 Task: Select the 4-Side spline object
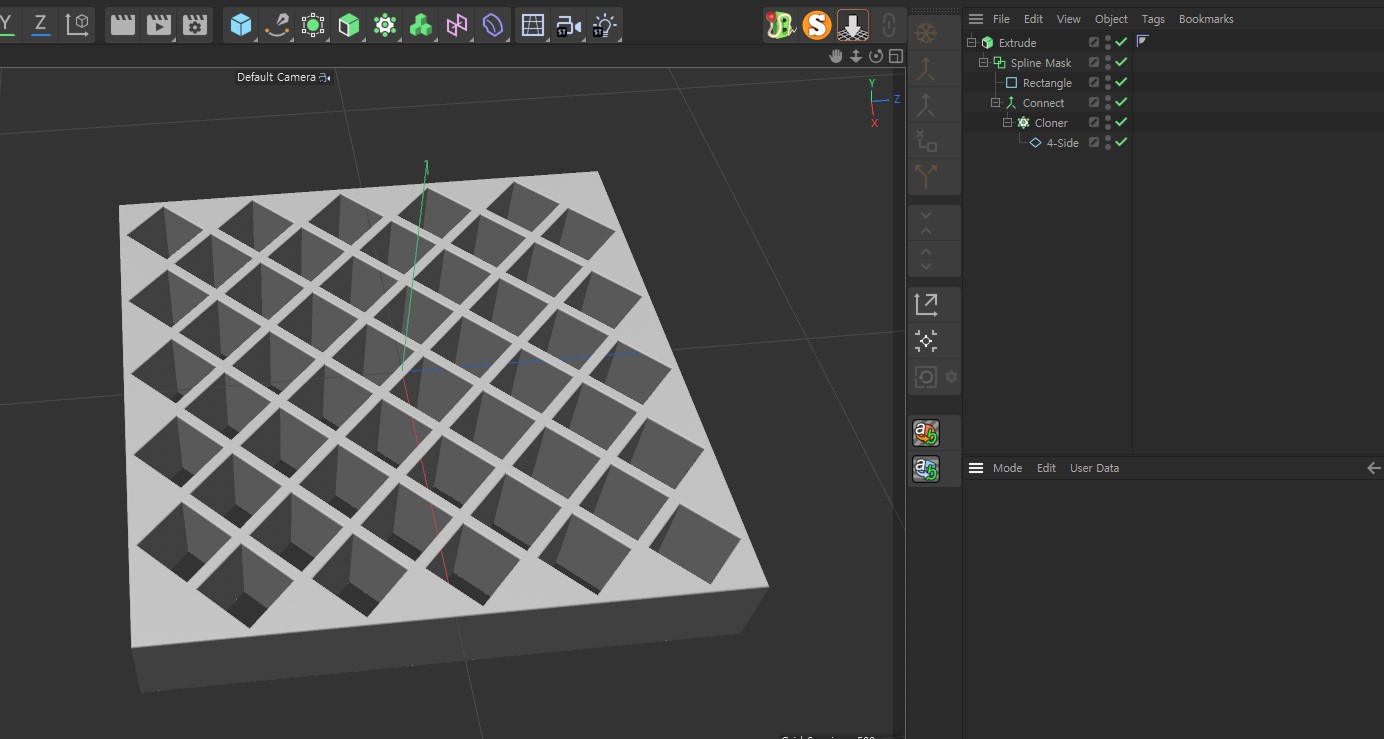(1062, 143)
